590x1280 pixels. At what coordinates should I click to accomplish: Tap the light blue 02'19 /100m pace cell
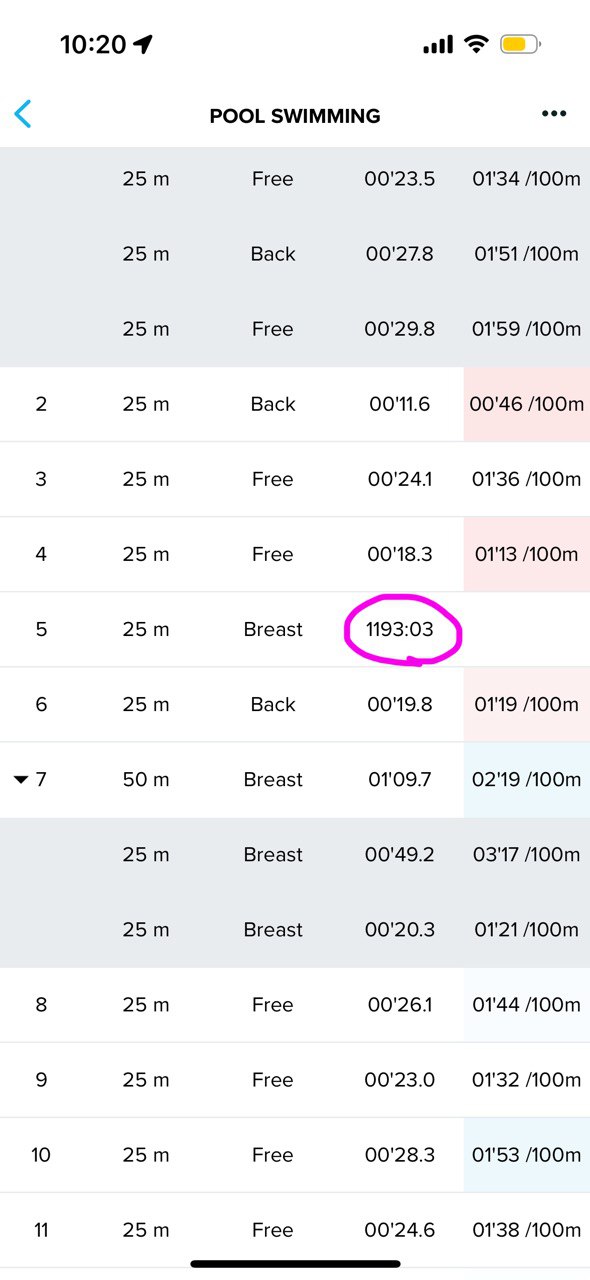click(527, 780)
